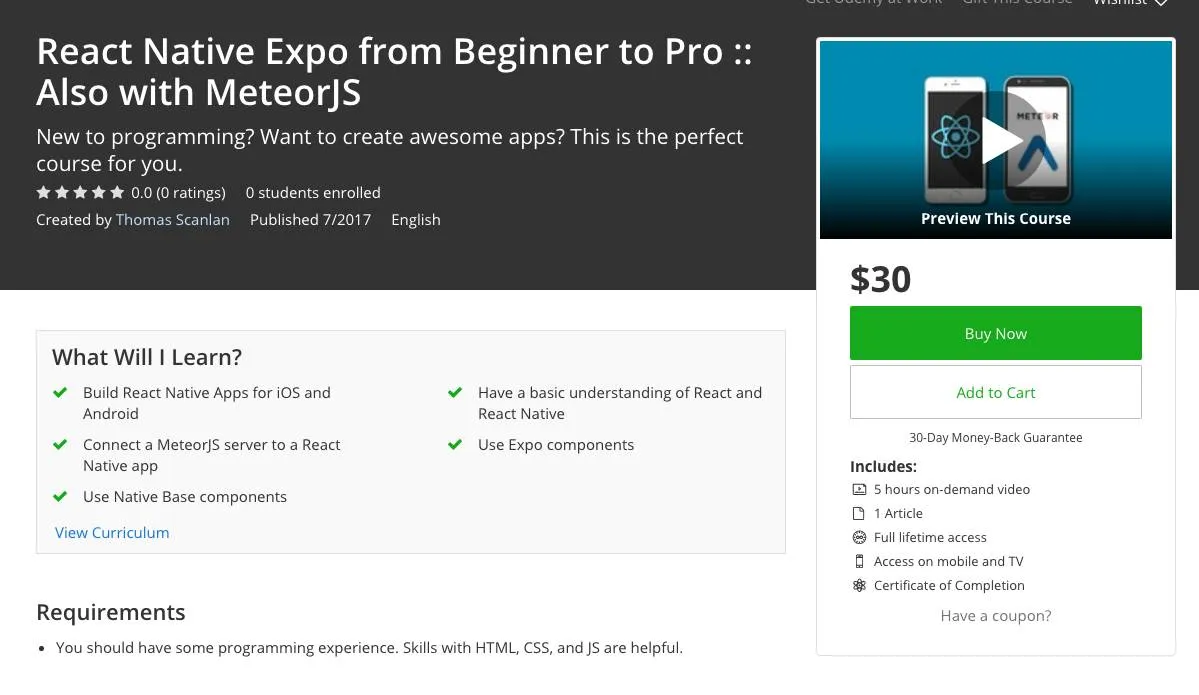Click the Have a coupon? link
Screen dimensions: 1199x695
(x=995, y=616)
